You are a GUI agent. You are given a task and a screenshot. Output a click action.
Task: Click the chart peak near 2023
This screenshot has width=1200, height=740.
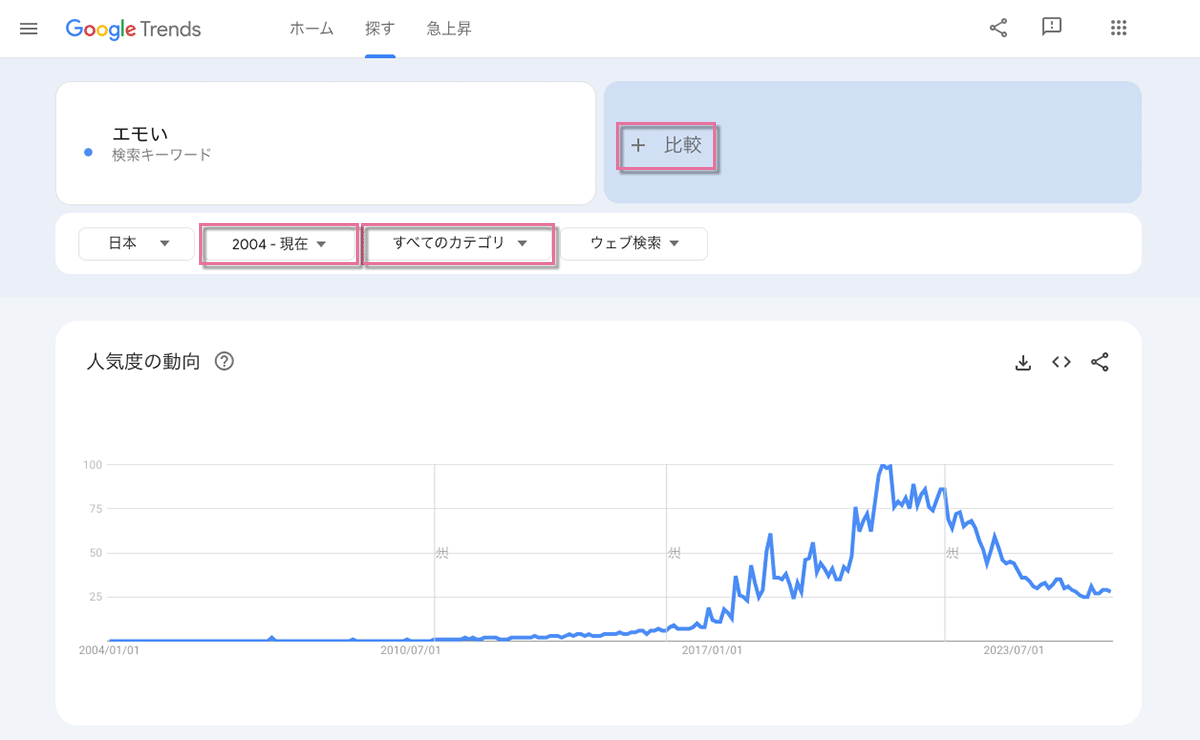(x=881, y=466)
